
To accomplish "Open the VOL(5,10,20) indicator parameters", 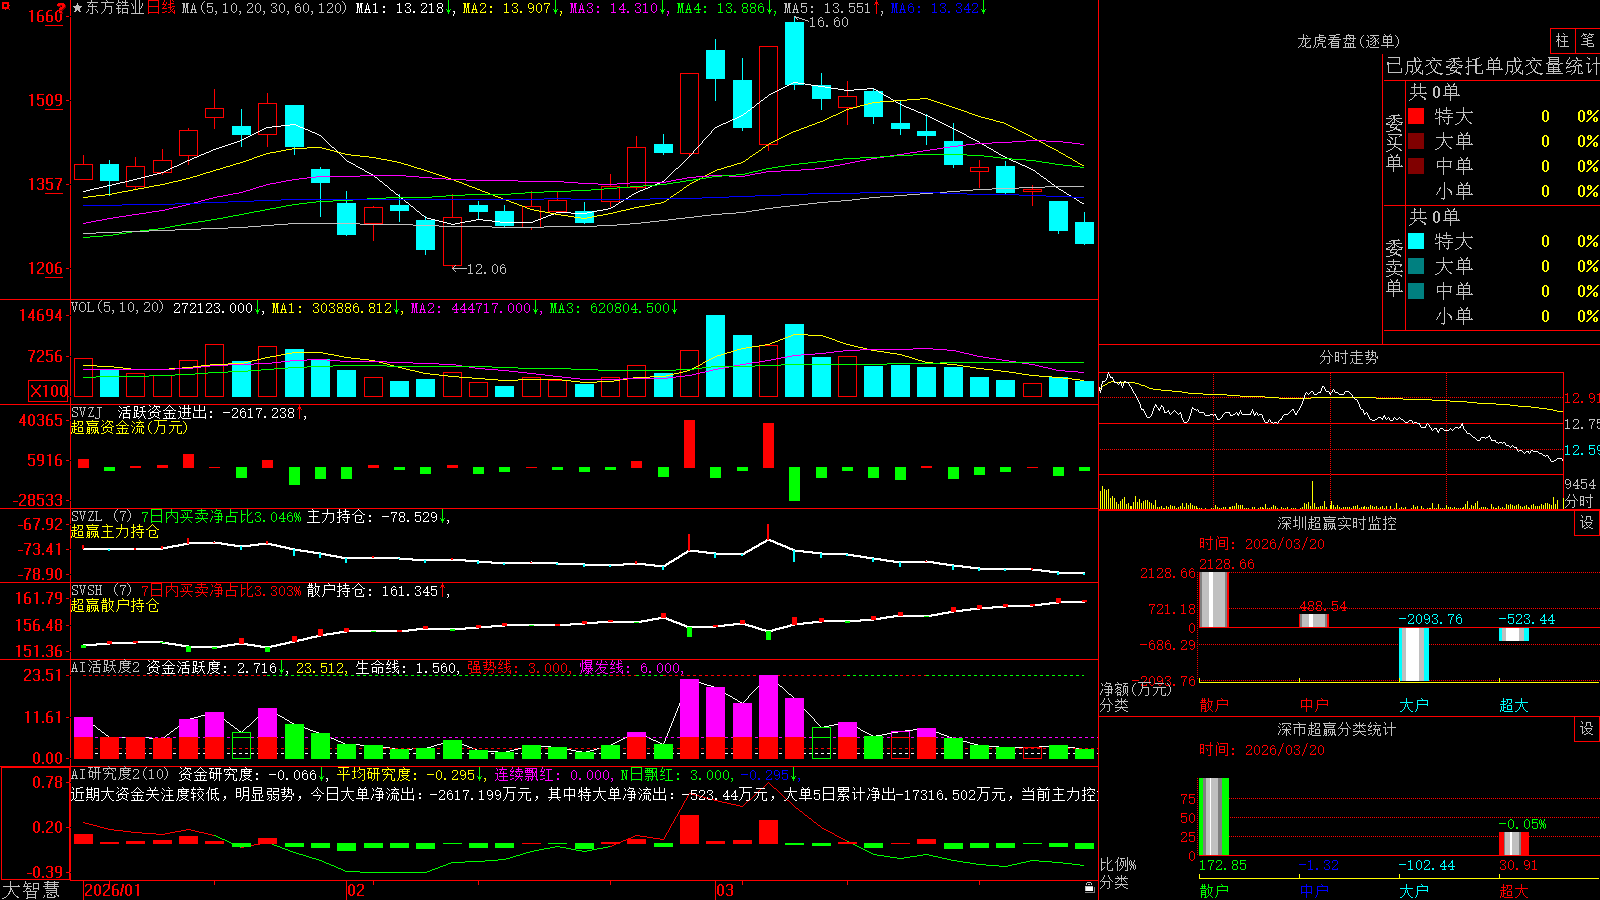I will [x=117, y=308].
